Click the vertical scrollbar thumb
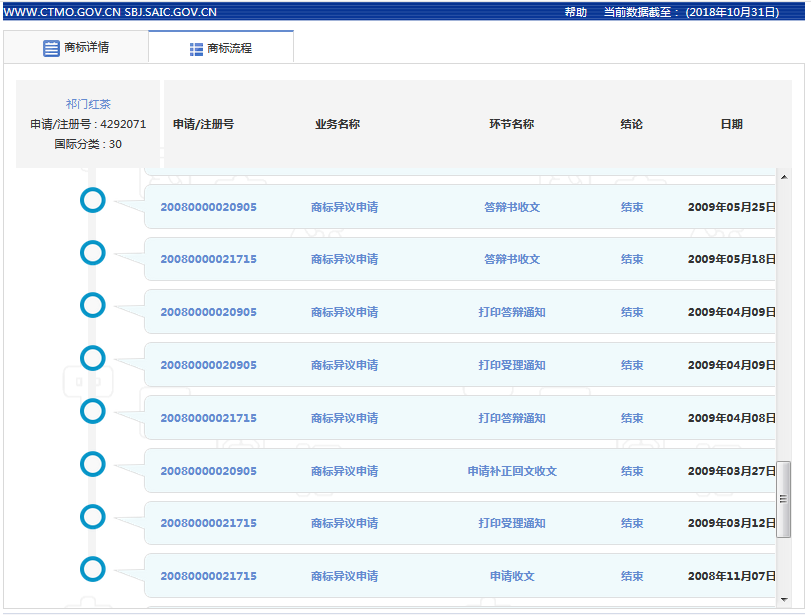Screen dimensions: 811x615 (x=784, y=499)
